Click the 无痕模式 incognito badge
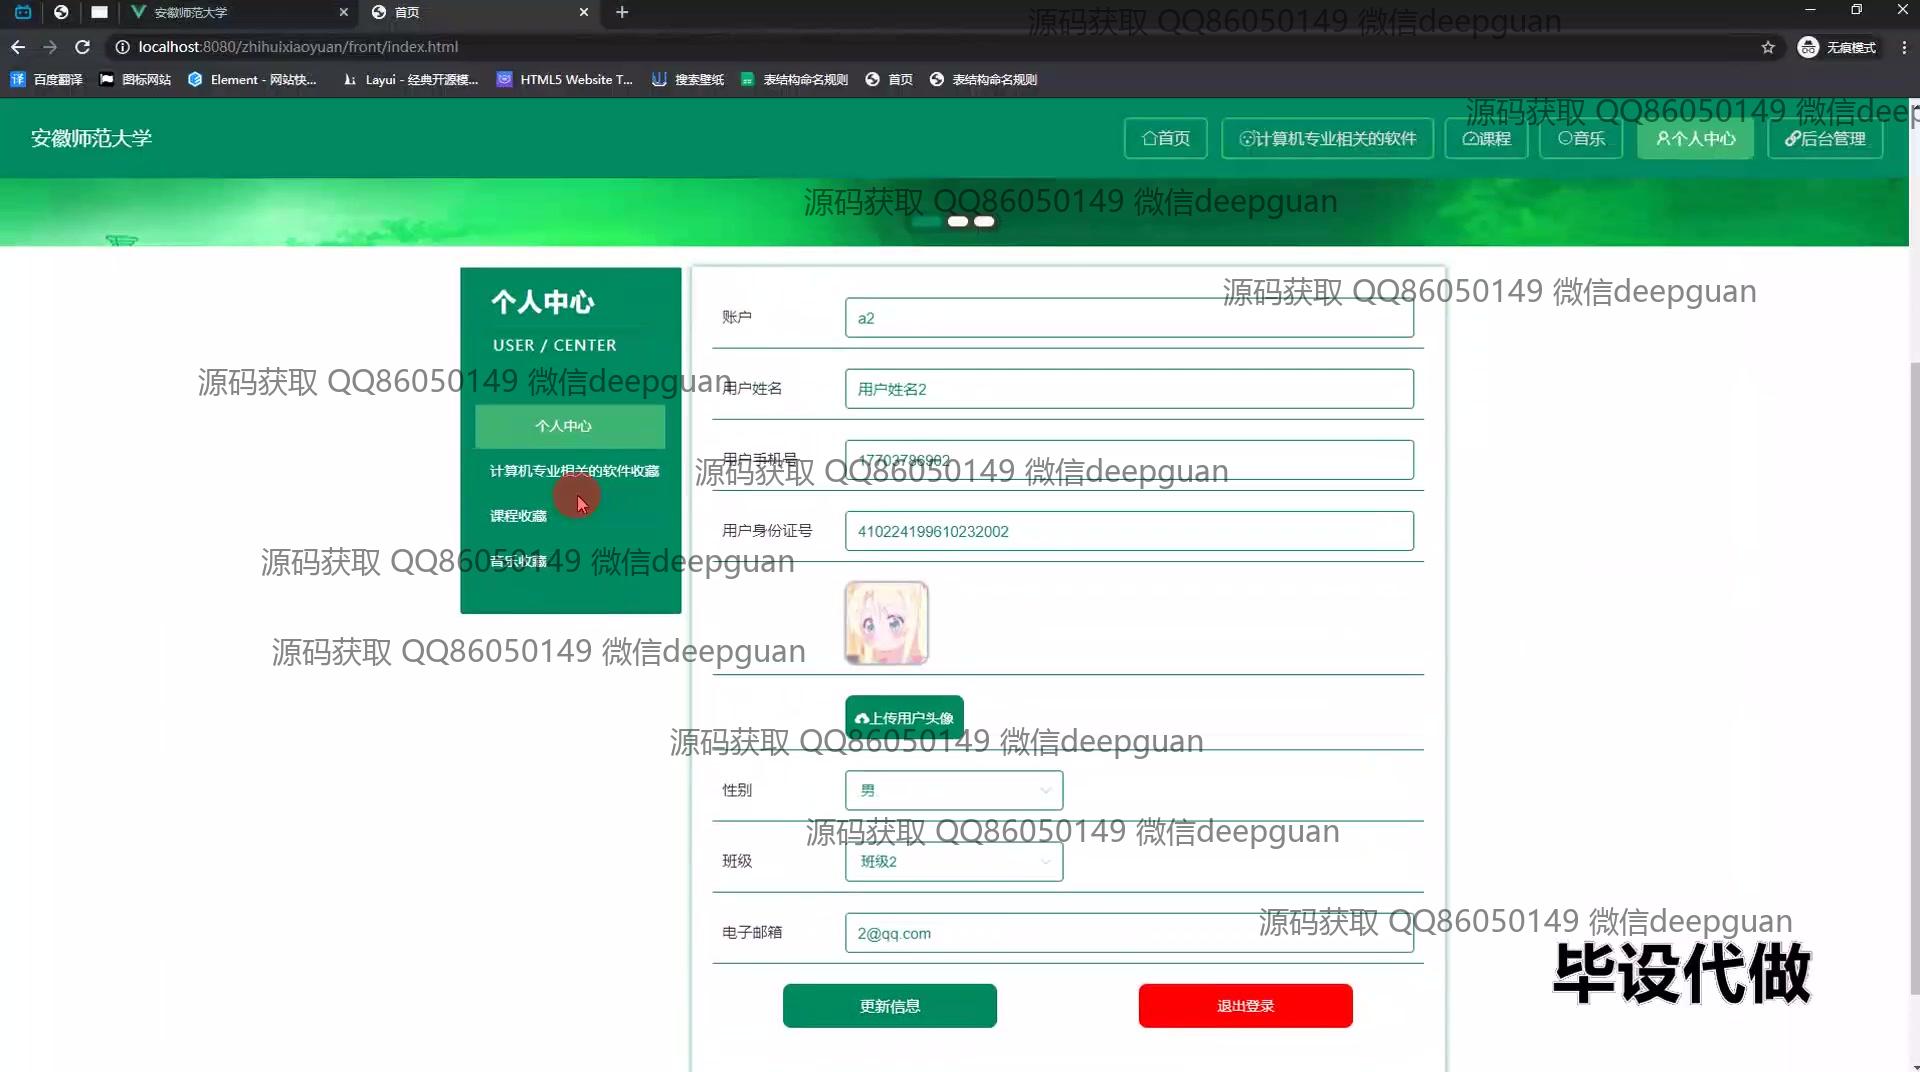Screen dimensions: 1920x1072 (1838, 46)
